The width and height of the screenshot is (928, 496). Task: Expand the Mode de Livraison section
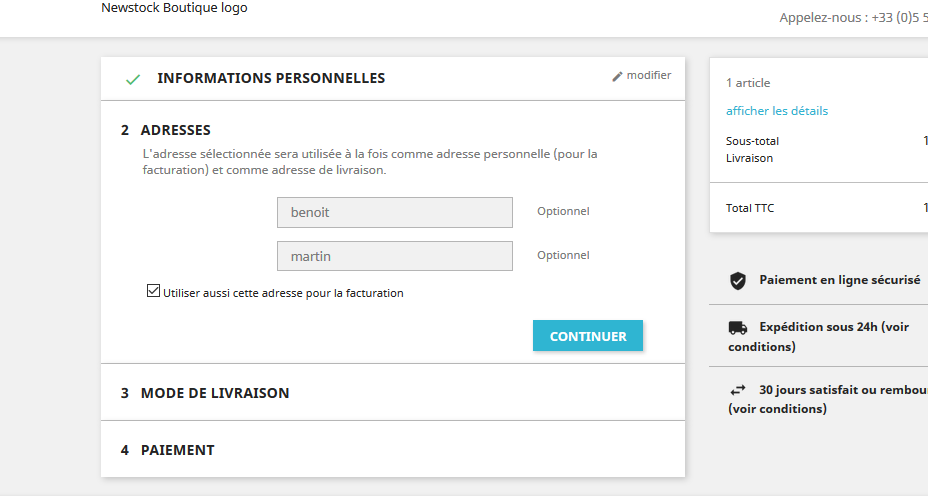pos(215,393)
